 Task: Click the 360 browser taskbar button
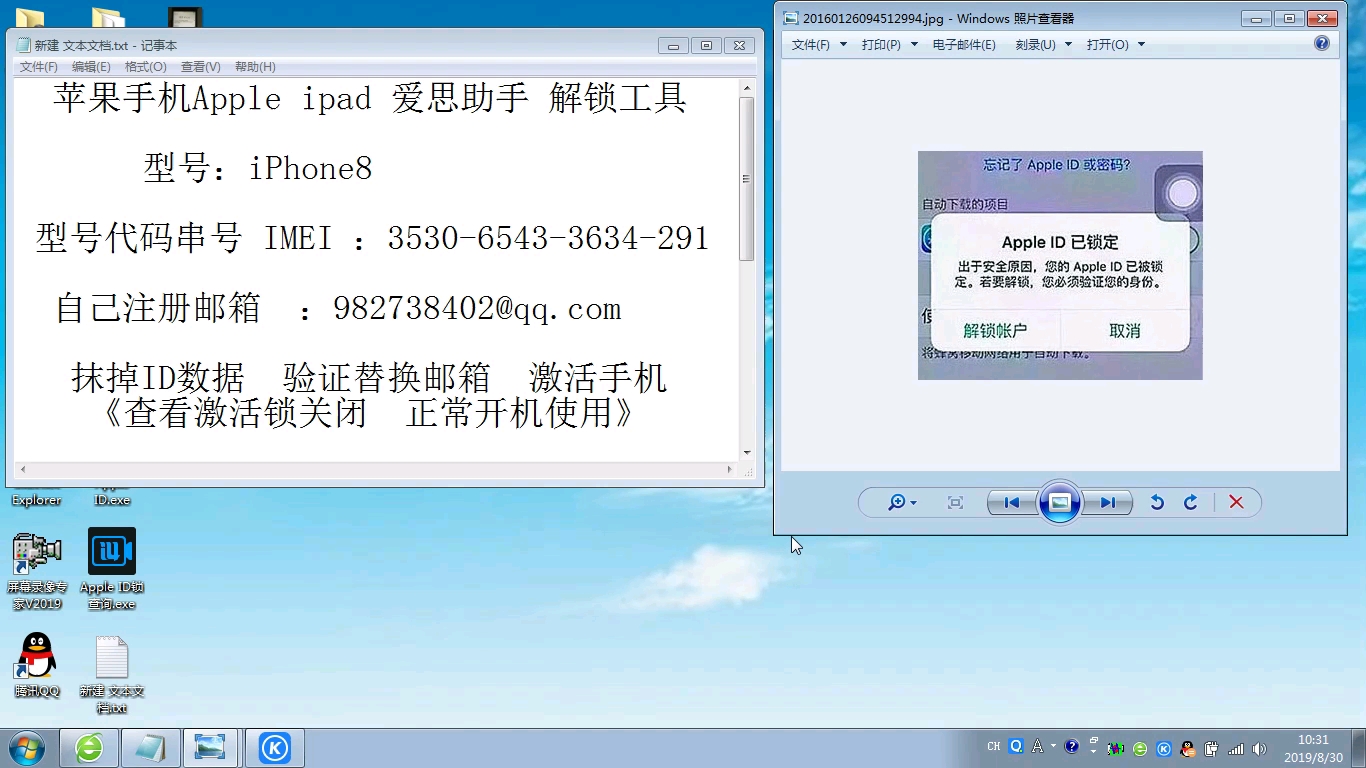point(89,748)
